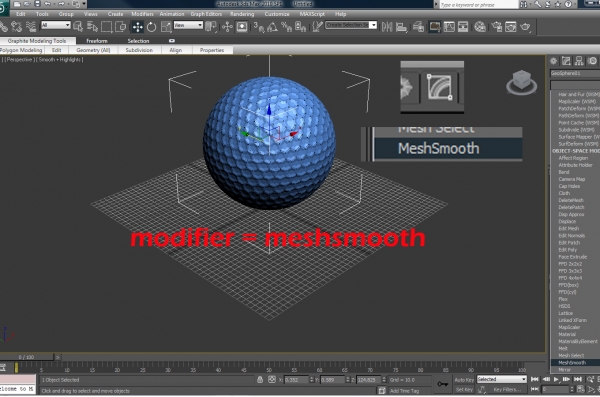This screenshot has width=600, height=397.
Task: Choose Rectangular Selection Region icon
Action: (x=106, y=27)
